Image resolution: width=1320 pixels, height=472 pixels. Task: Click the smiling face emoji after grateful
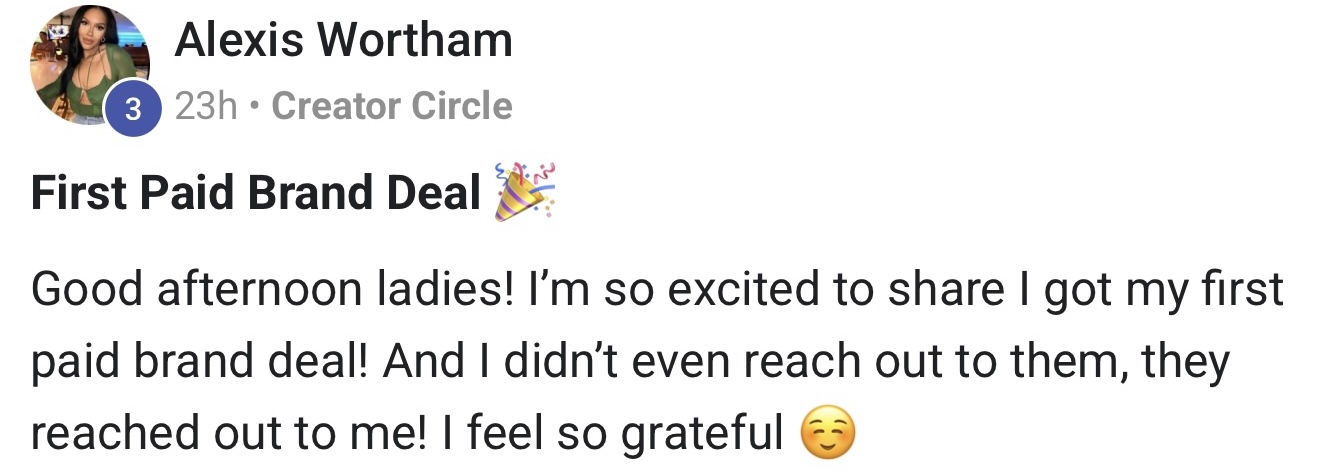pos(830,435)
